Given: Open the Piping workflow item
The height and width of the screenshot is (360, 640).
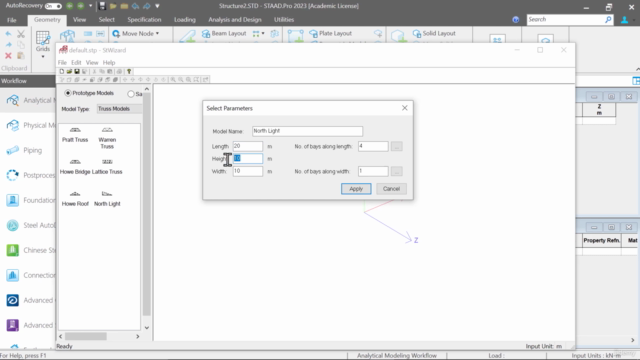Looking at the screenshot, I should [x=28, y=150].
